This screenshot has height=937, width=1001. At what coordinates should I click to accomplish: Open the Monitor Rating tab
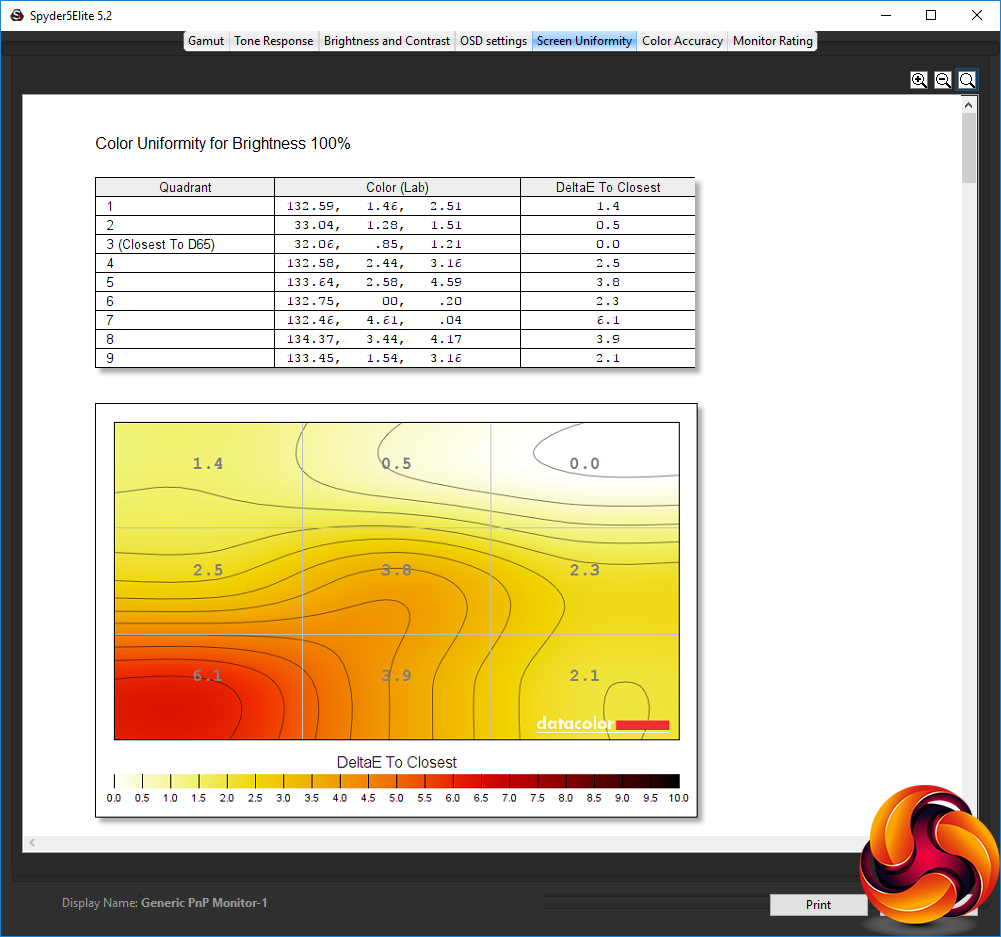(772, 41)
